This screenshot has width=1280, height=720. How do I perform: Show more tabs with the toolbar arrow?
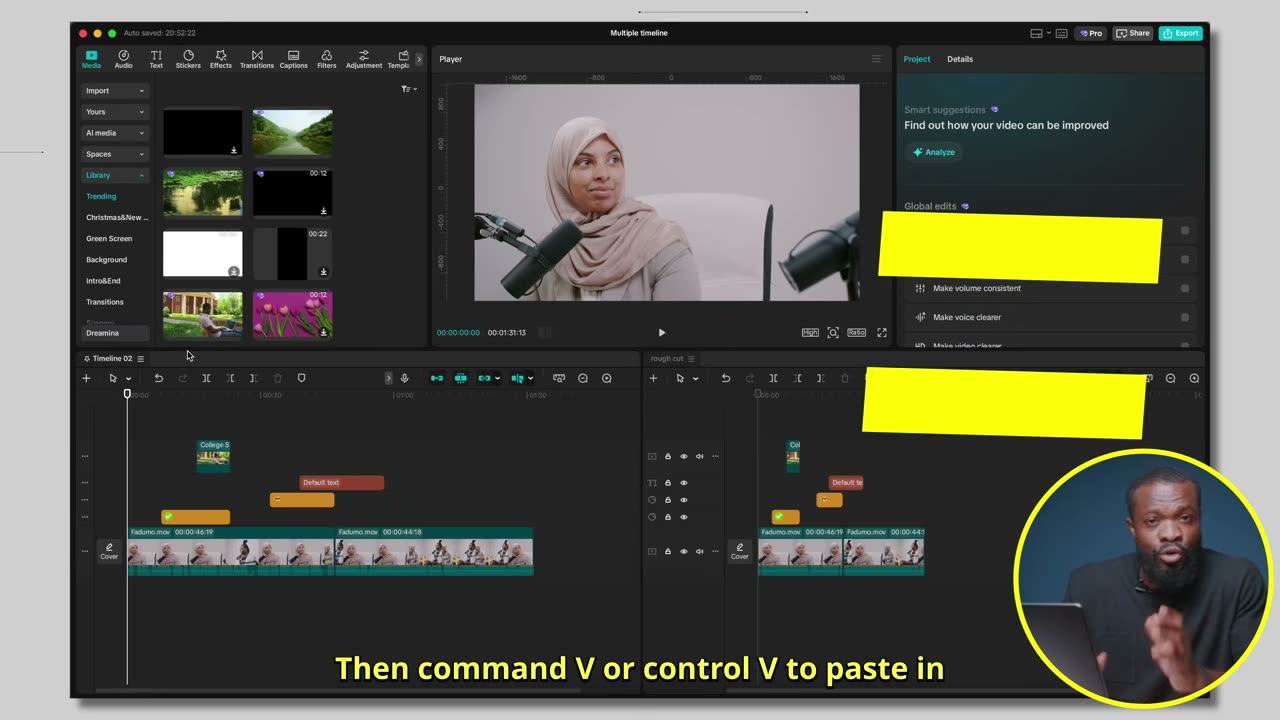tap(419, 59)
